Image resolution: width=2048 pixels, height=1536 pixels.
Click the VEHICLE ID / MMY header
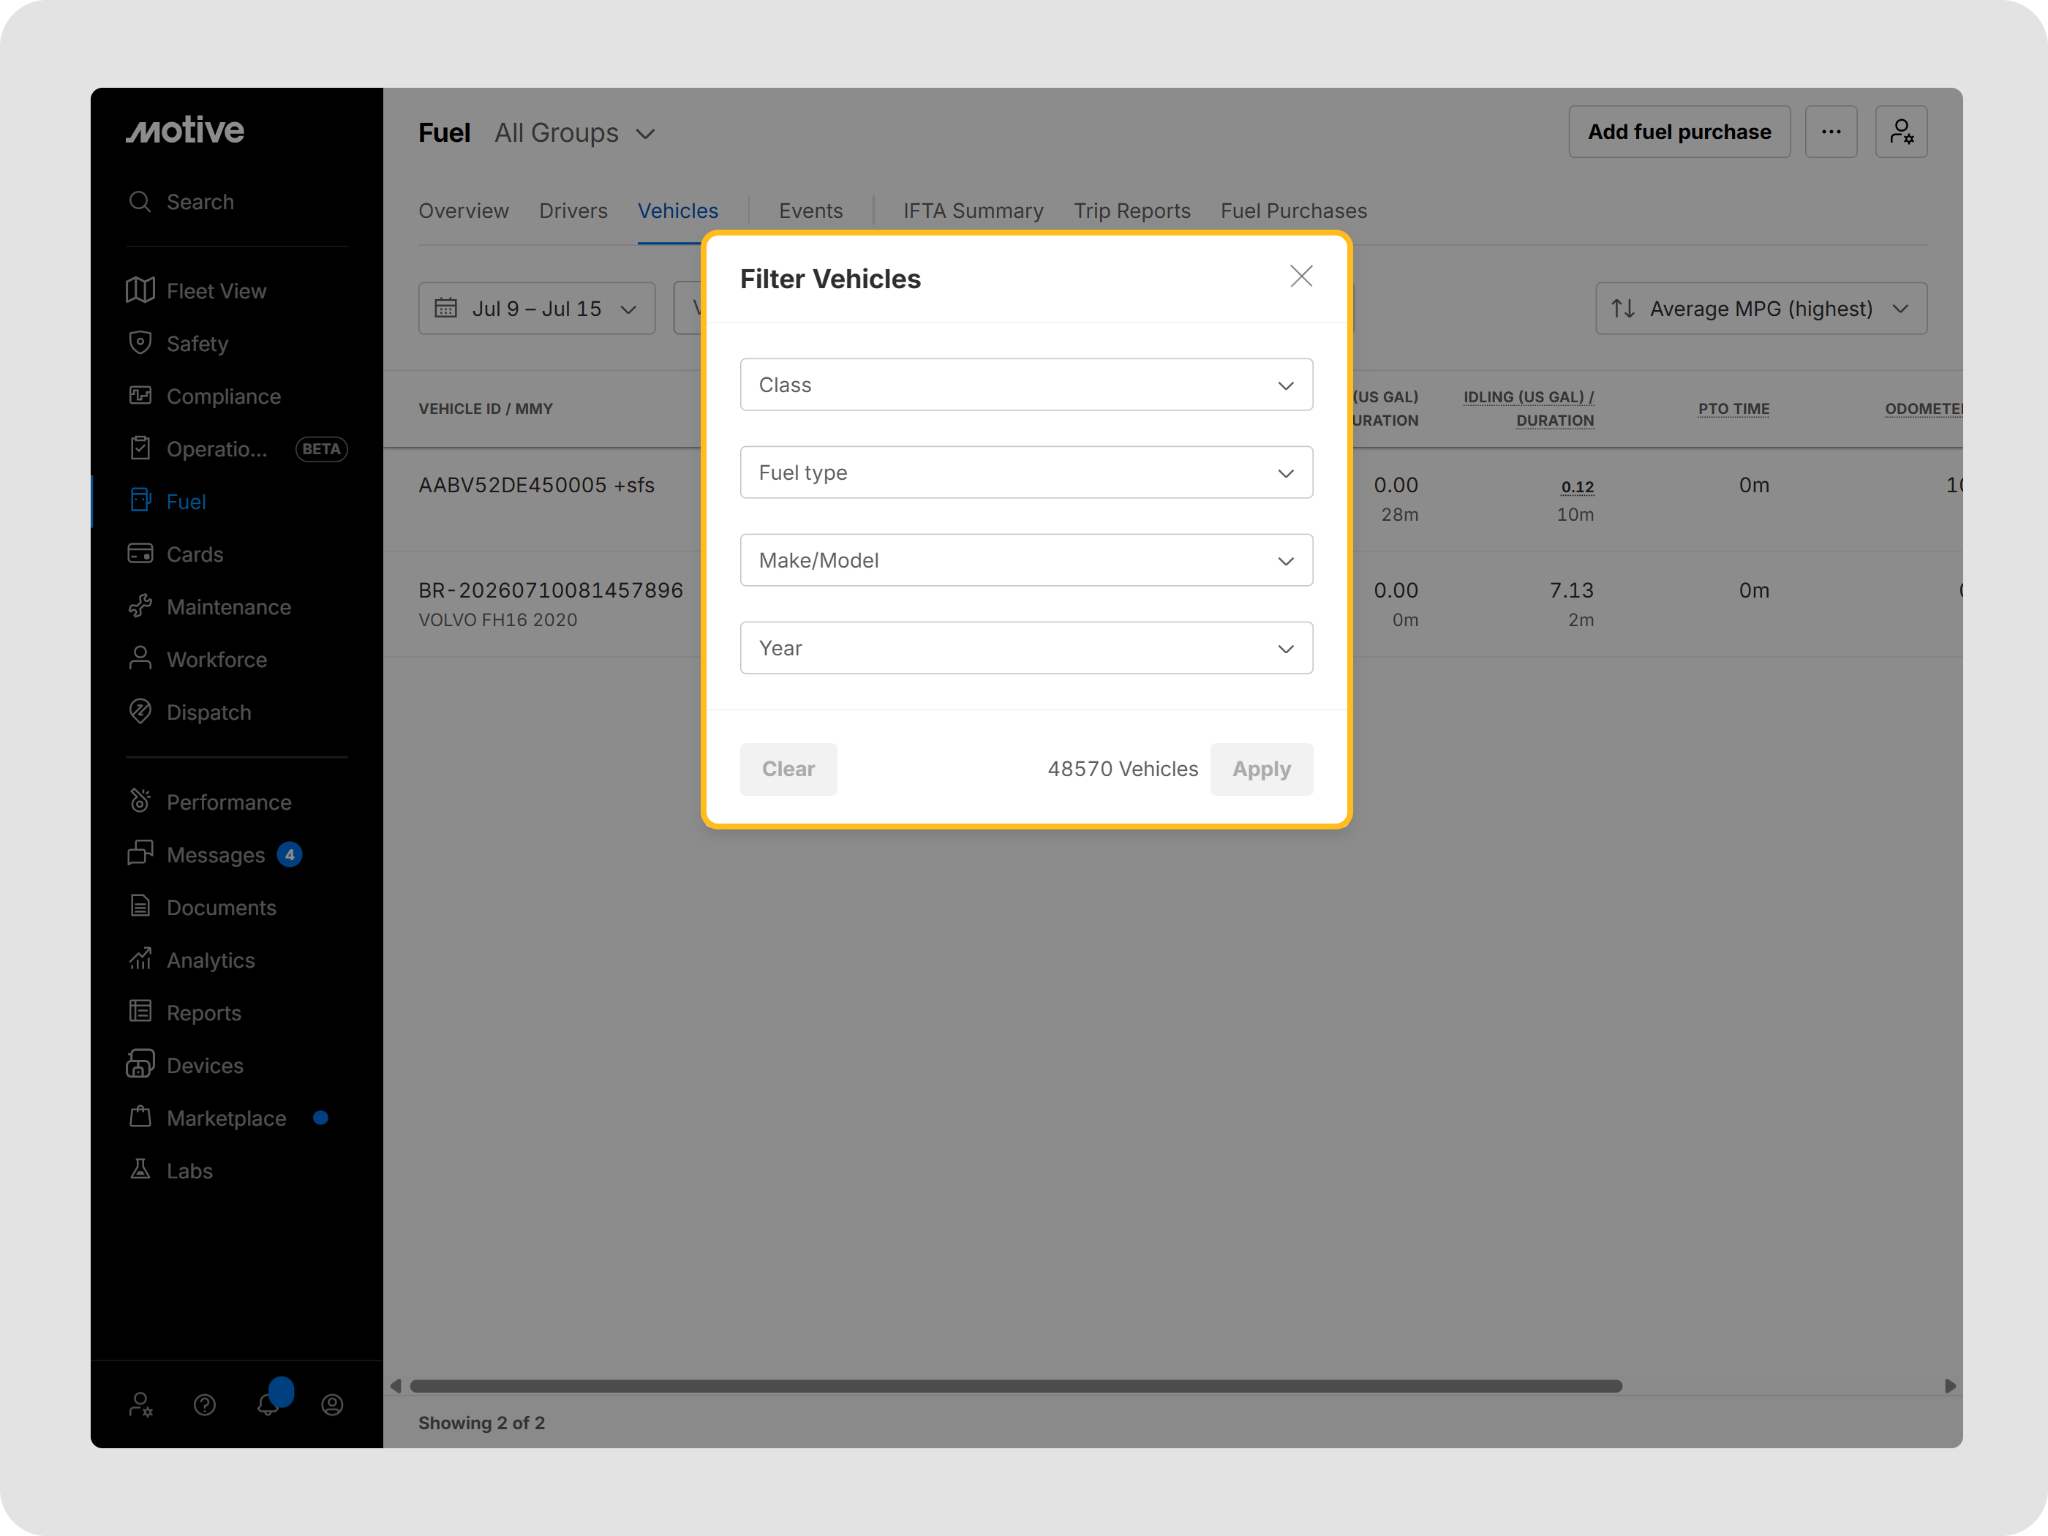485,409
